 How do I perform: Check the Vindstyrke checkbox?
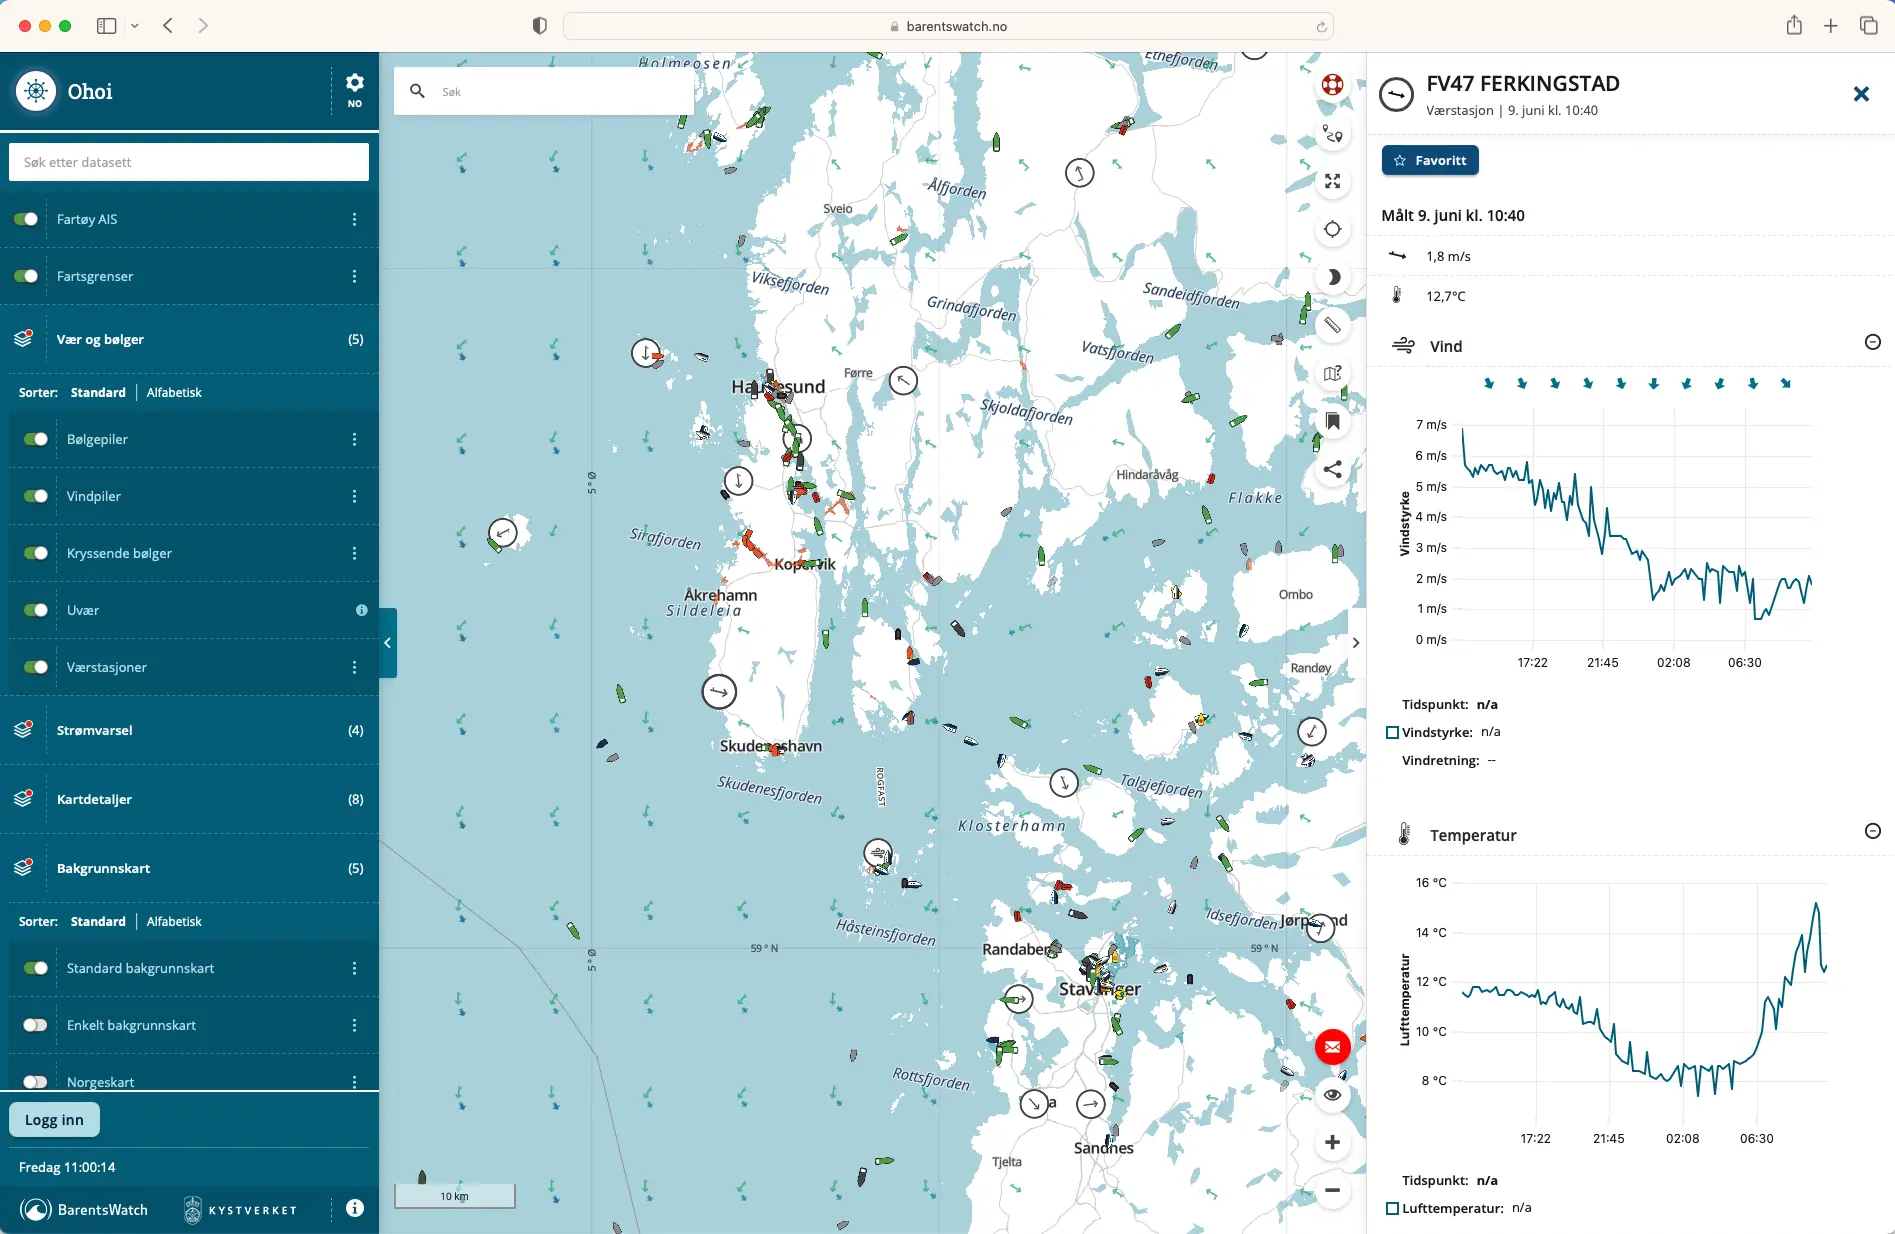click(x=1392, y=733)
